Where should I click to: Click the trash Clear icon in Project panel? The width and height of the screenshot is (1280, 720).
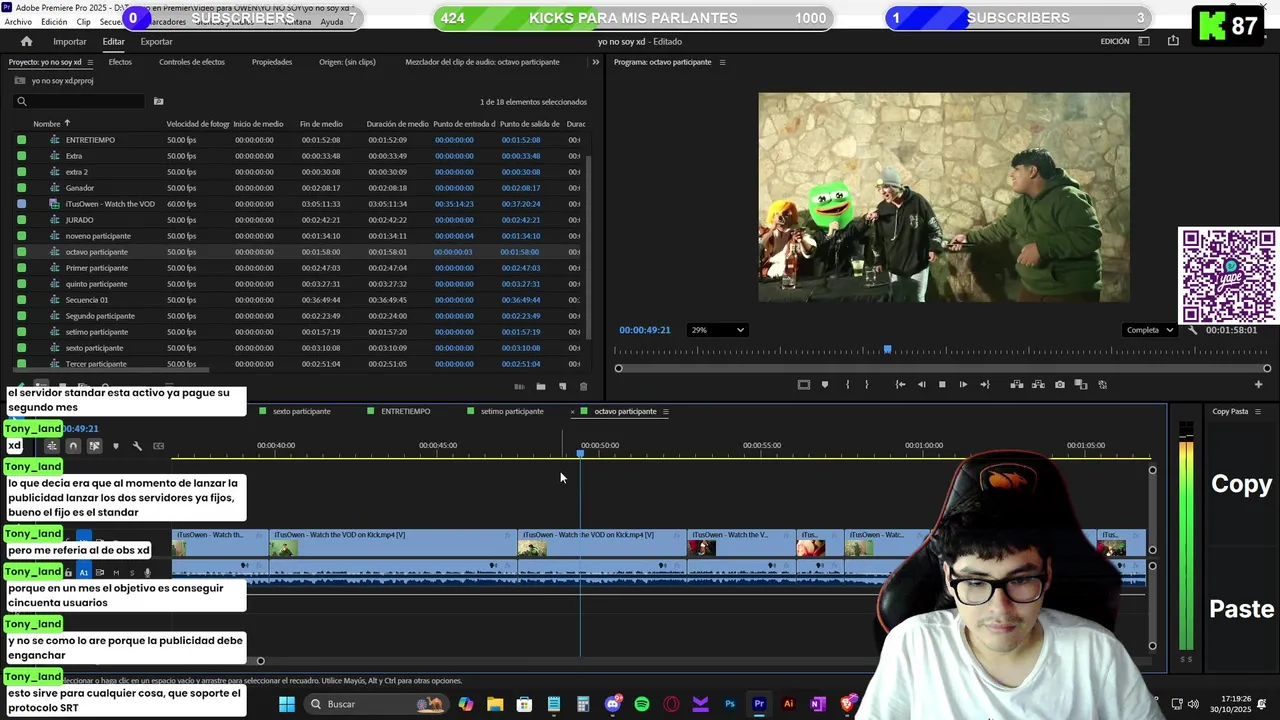584,386
